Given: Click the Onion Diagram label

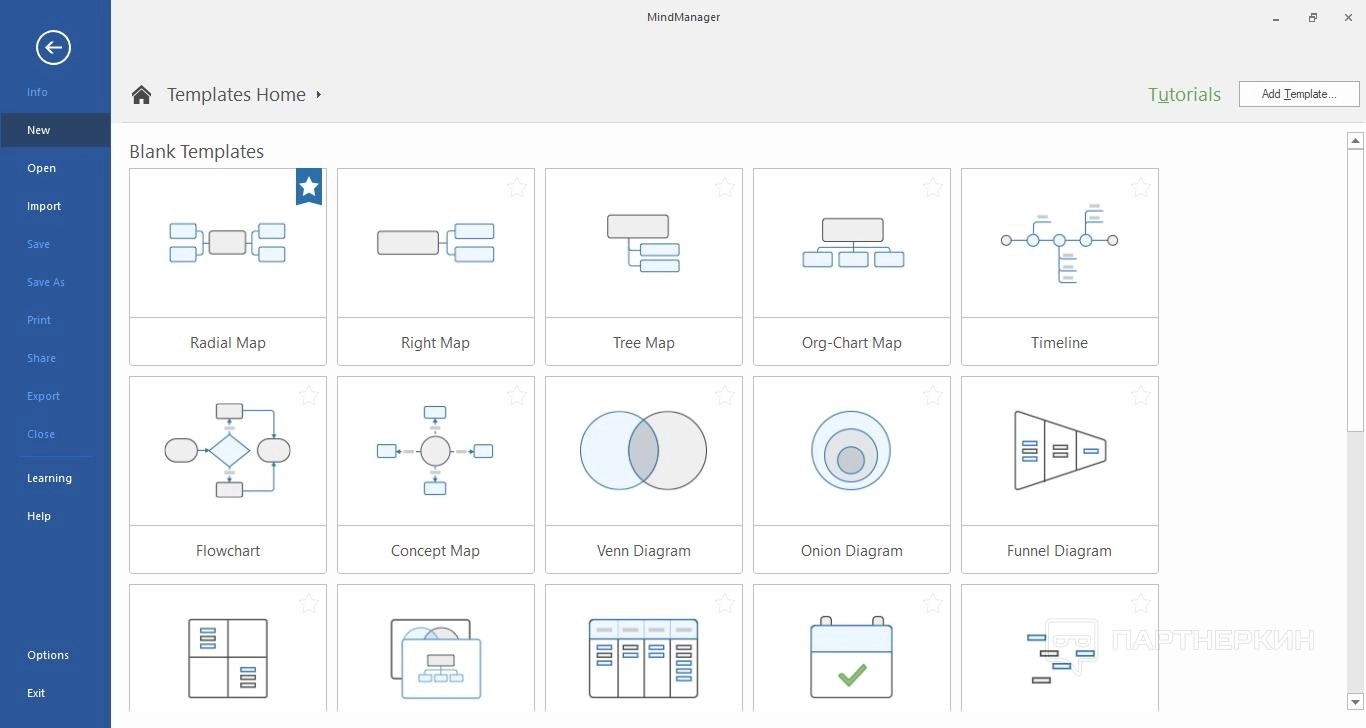Looking at the screenshot, I should pos(852,551).
